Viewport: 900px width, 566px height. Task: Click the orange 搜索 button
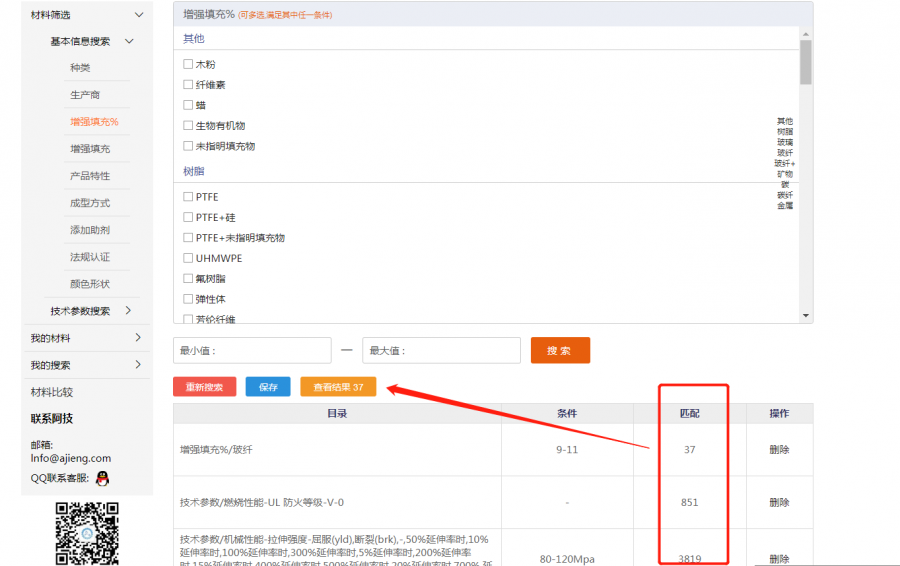[560, 350]
